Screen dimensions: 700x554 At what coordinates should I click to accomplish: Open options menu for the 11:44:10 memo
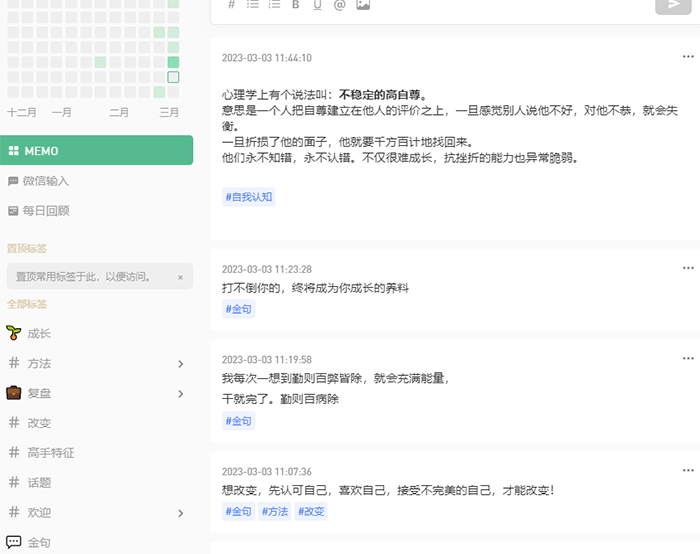pyautogui.click(x=687, y=56)
